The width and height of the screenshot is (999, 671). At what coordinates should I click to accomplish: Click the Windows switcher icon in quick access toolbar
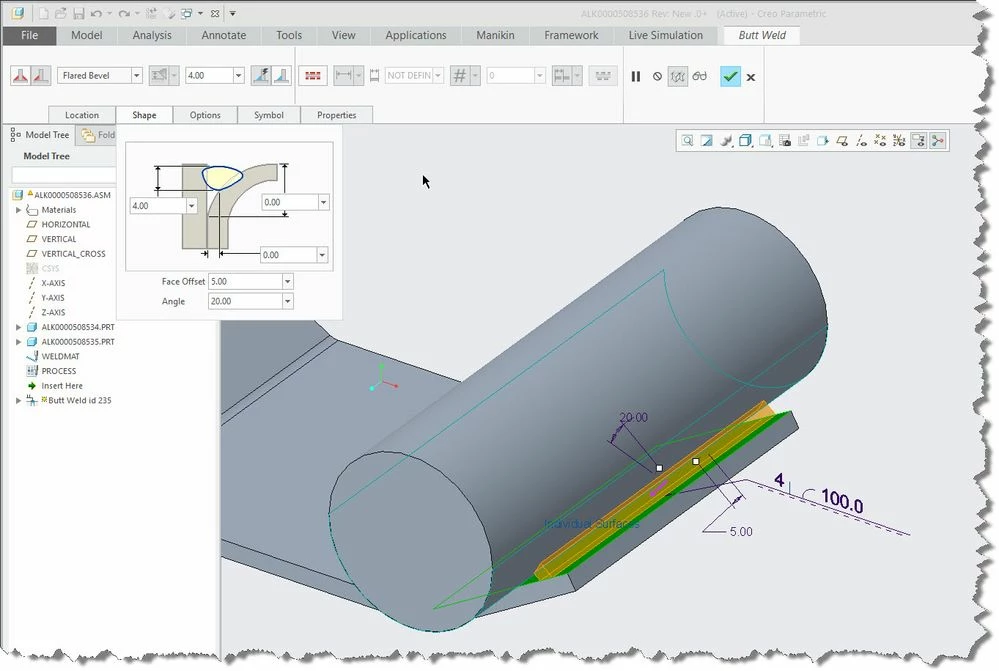(187, 13)
